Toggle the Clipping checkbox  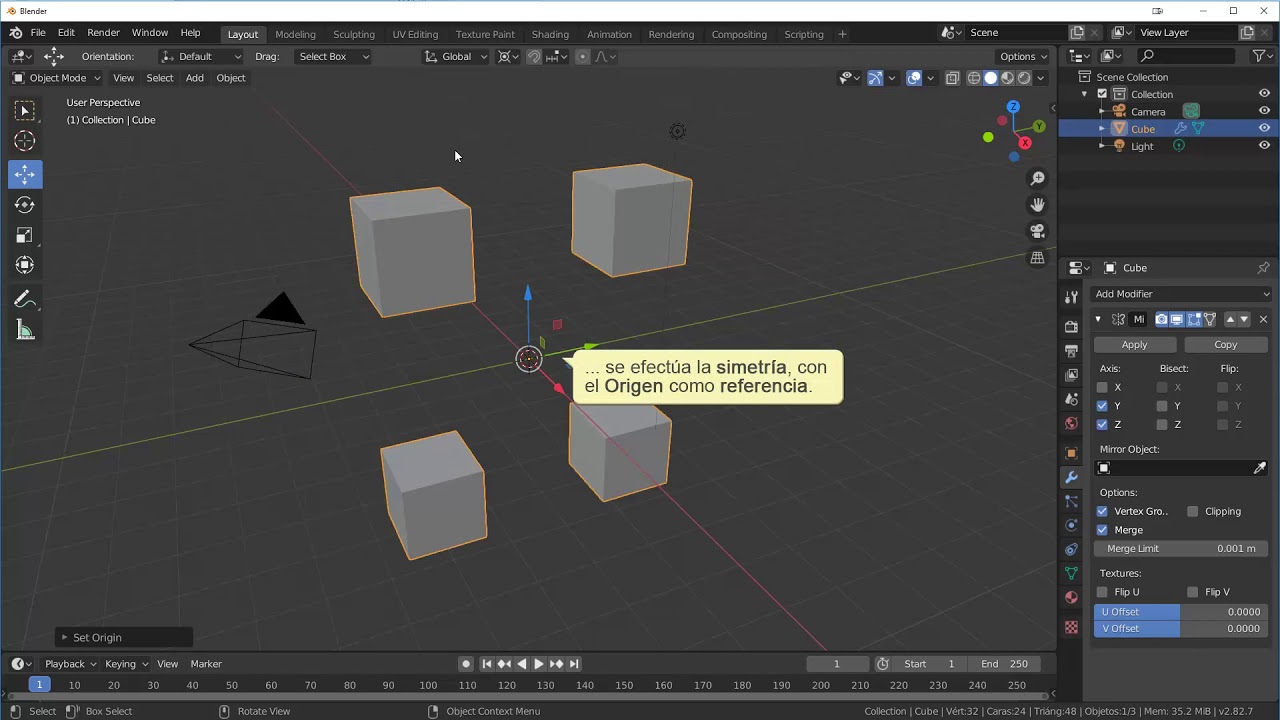tap(1192, 511)
